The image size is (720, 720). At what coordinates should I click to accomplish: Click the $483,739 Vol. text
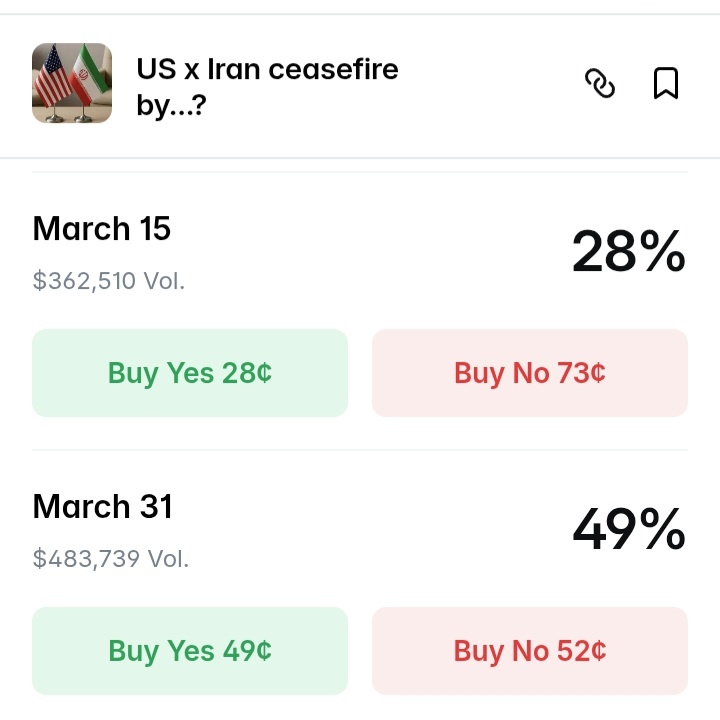click(x=111, y=559)
